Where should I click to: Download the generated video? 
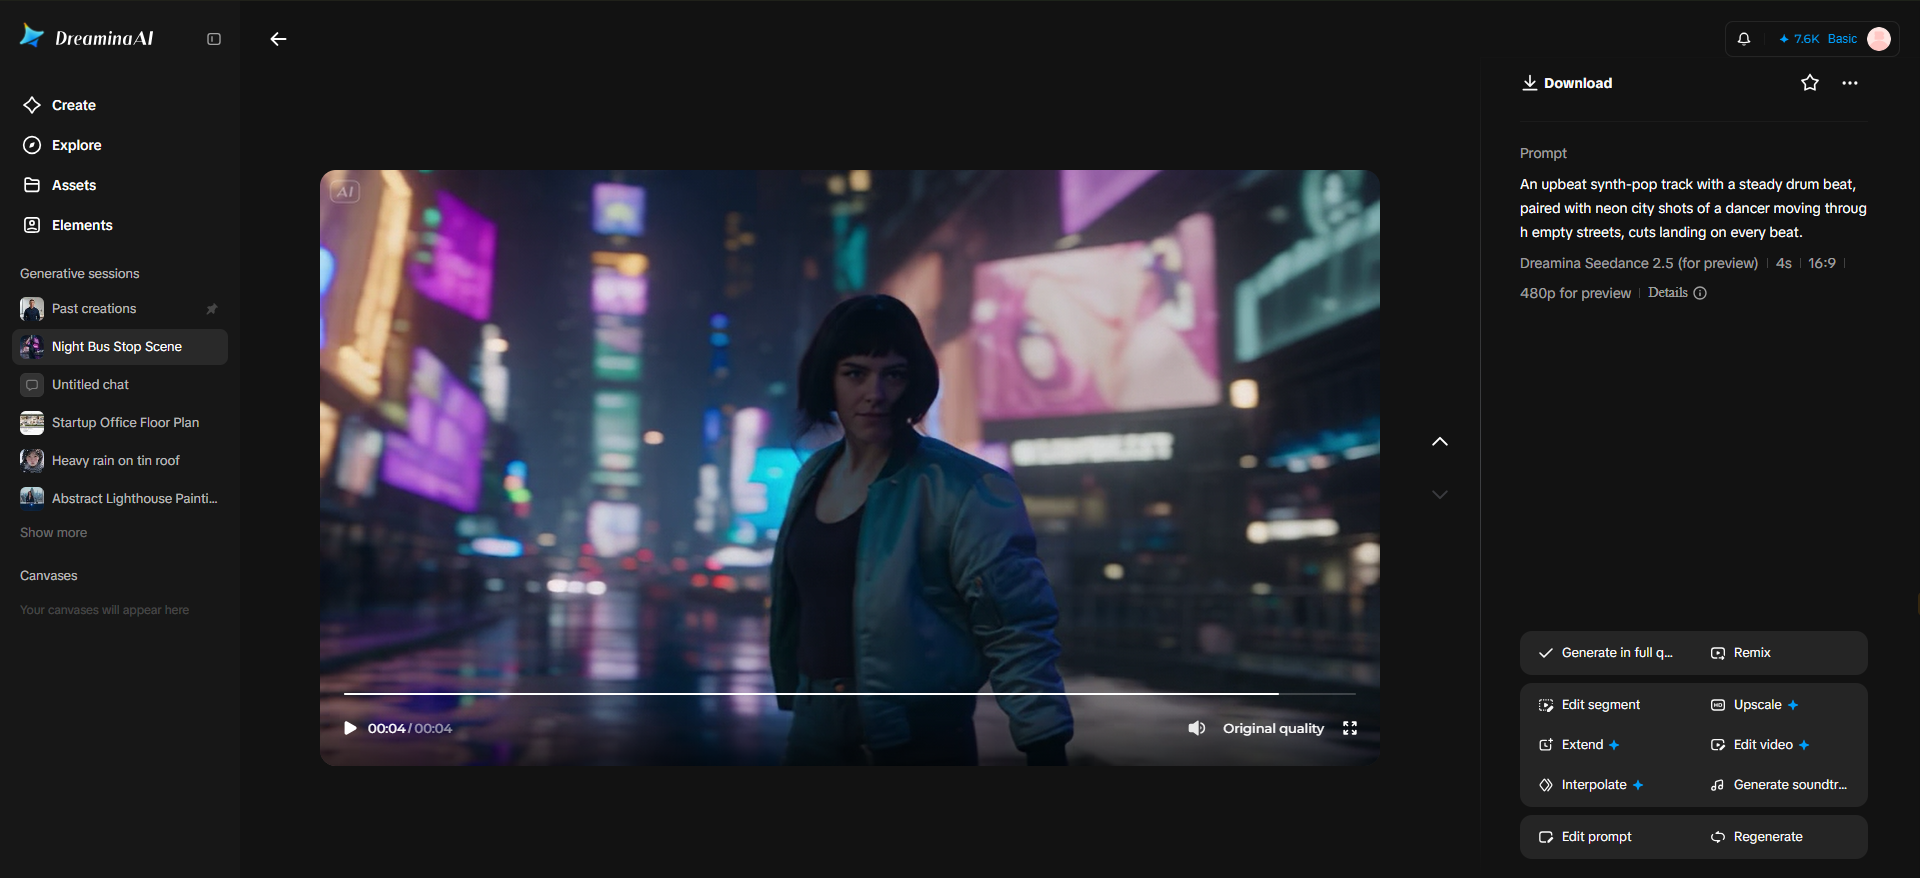click(1567, 83)
